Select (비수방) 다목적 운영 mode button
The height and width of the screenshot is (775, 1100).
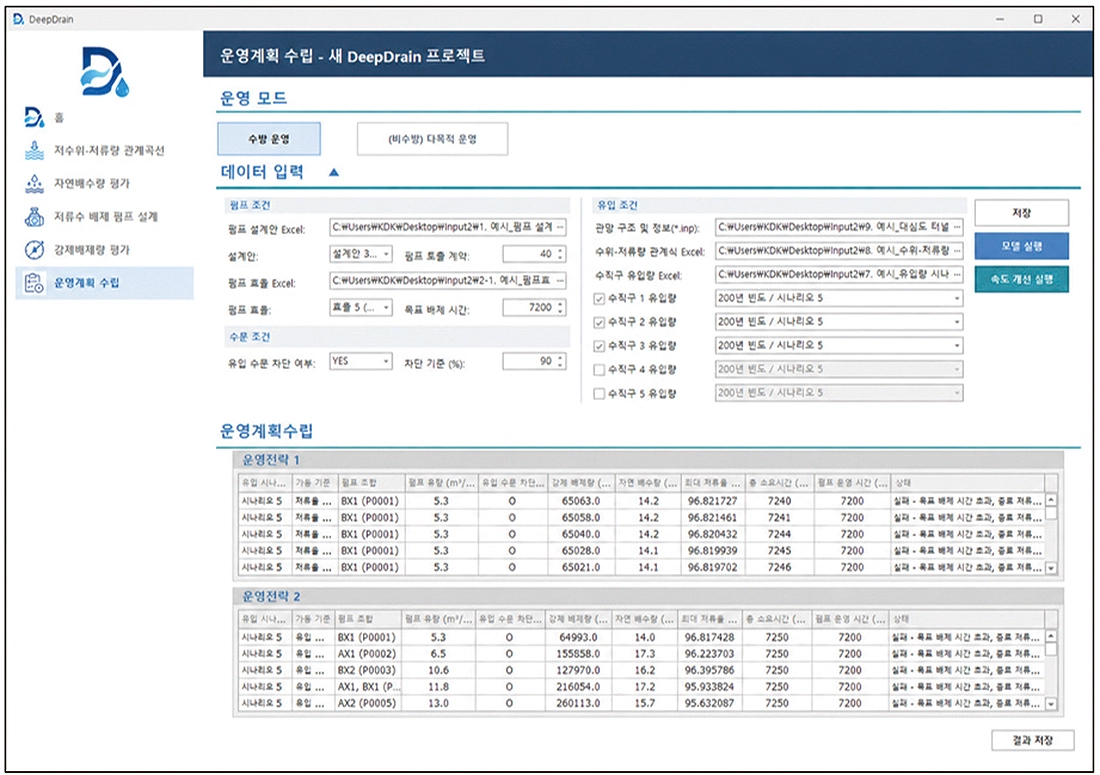click(432, 139)
